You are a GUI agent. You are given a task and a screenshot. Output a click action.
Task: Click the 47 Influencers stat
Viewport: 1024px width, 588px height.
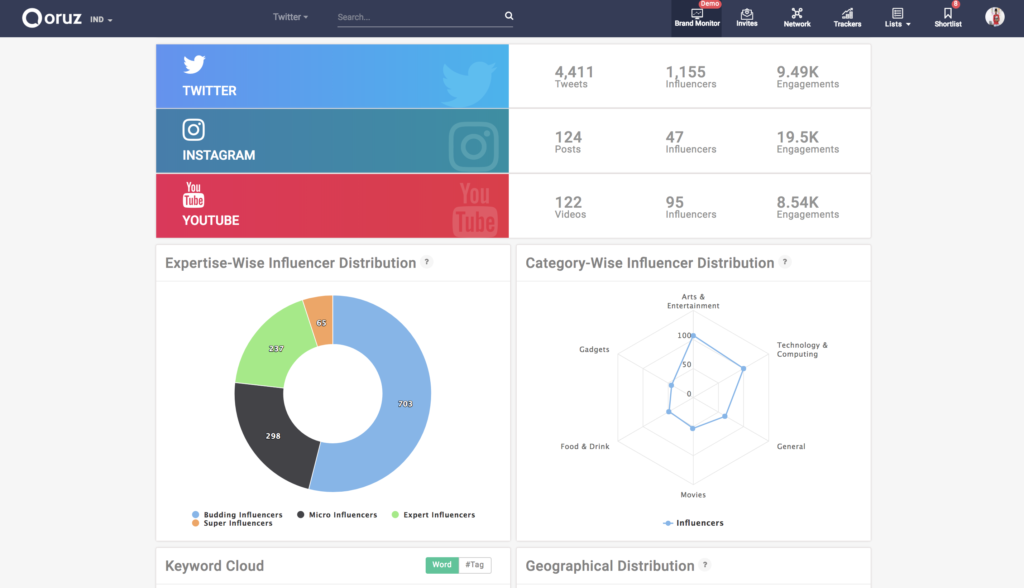click(x=690, y=142)
